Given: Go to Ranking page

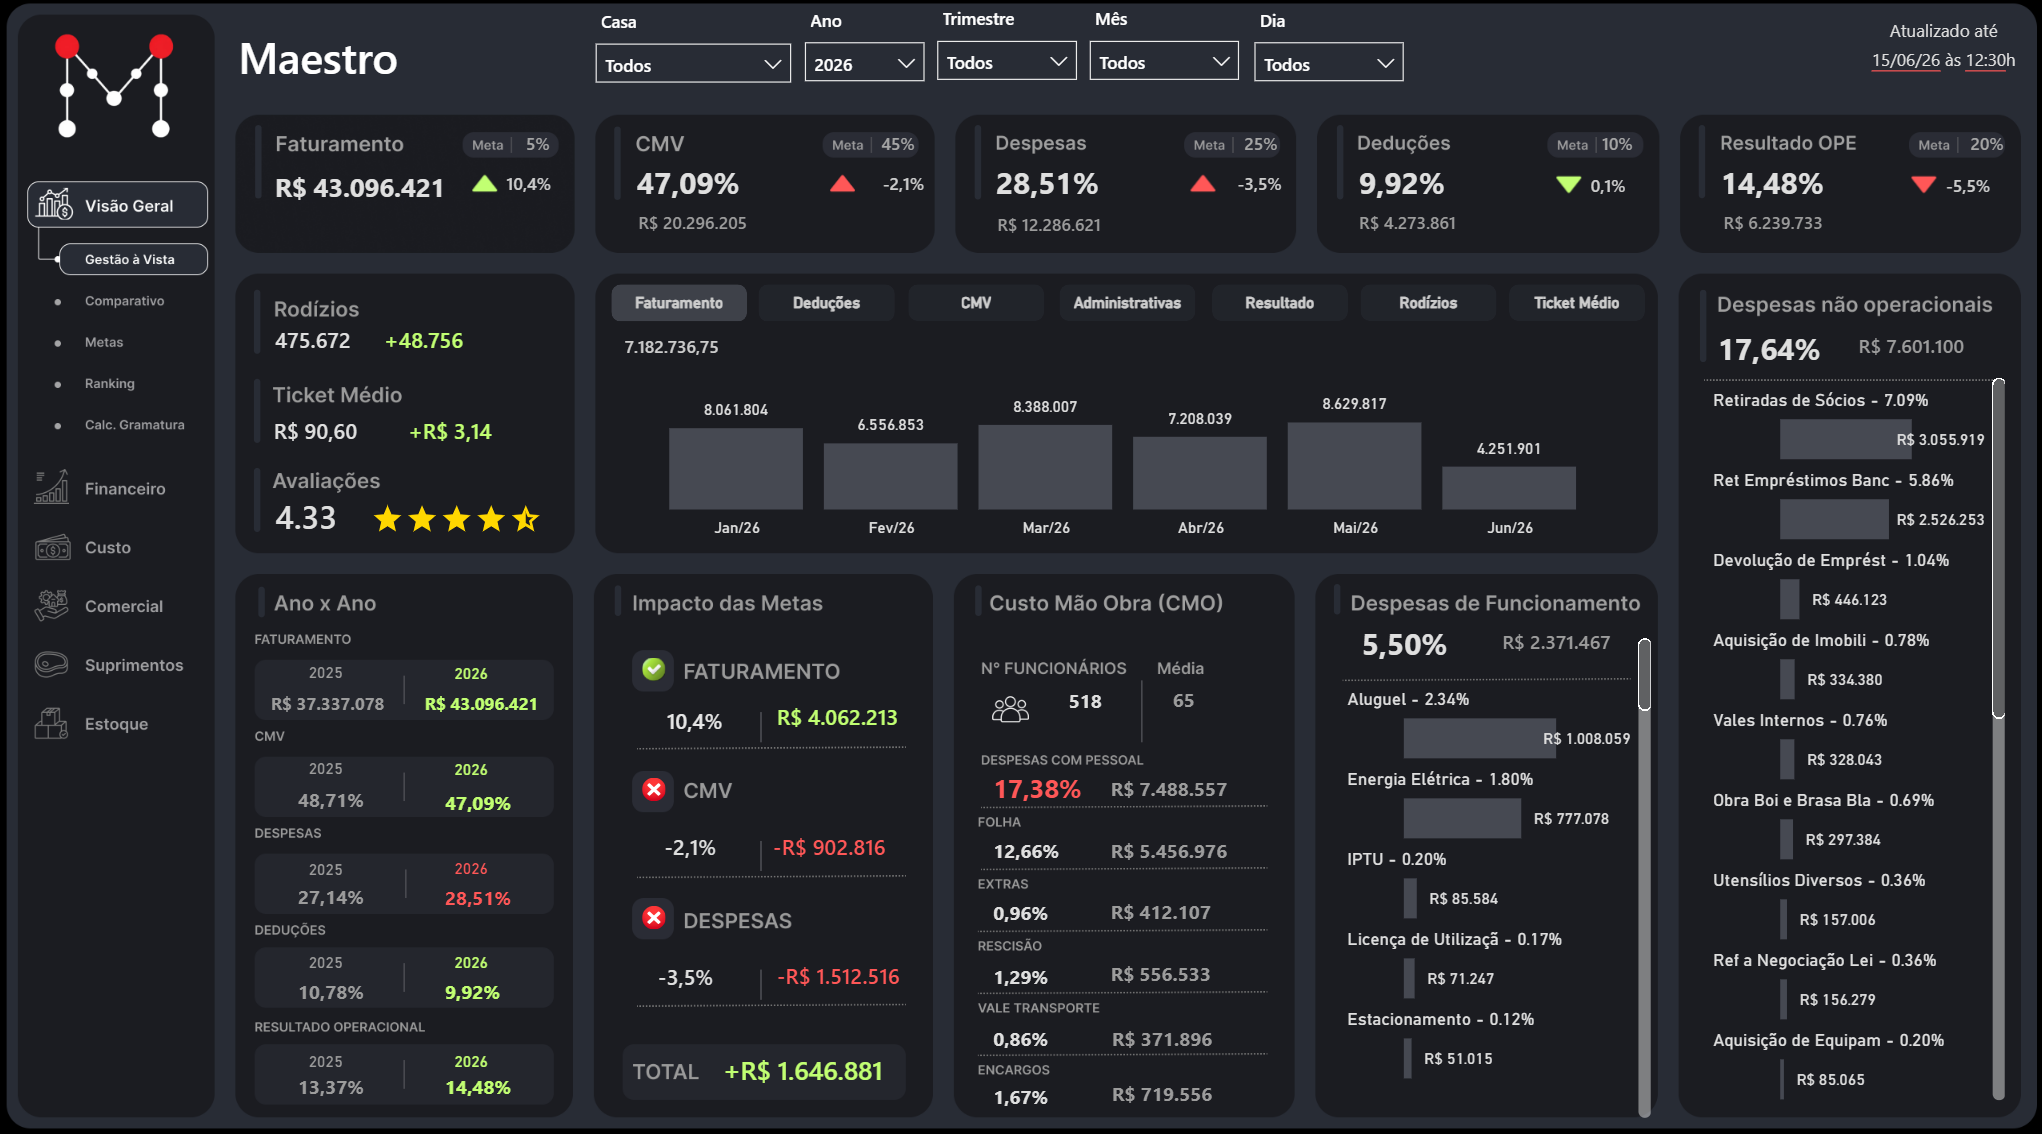Looking at the screenshot, I should point(109,383).
